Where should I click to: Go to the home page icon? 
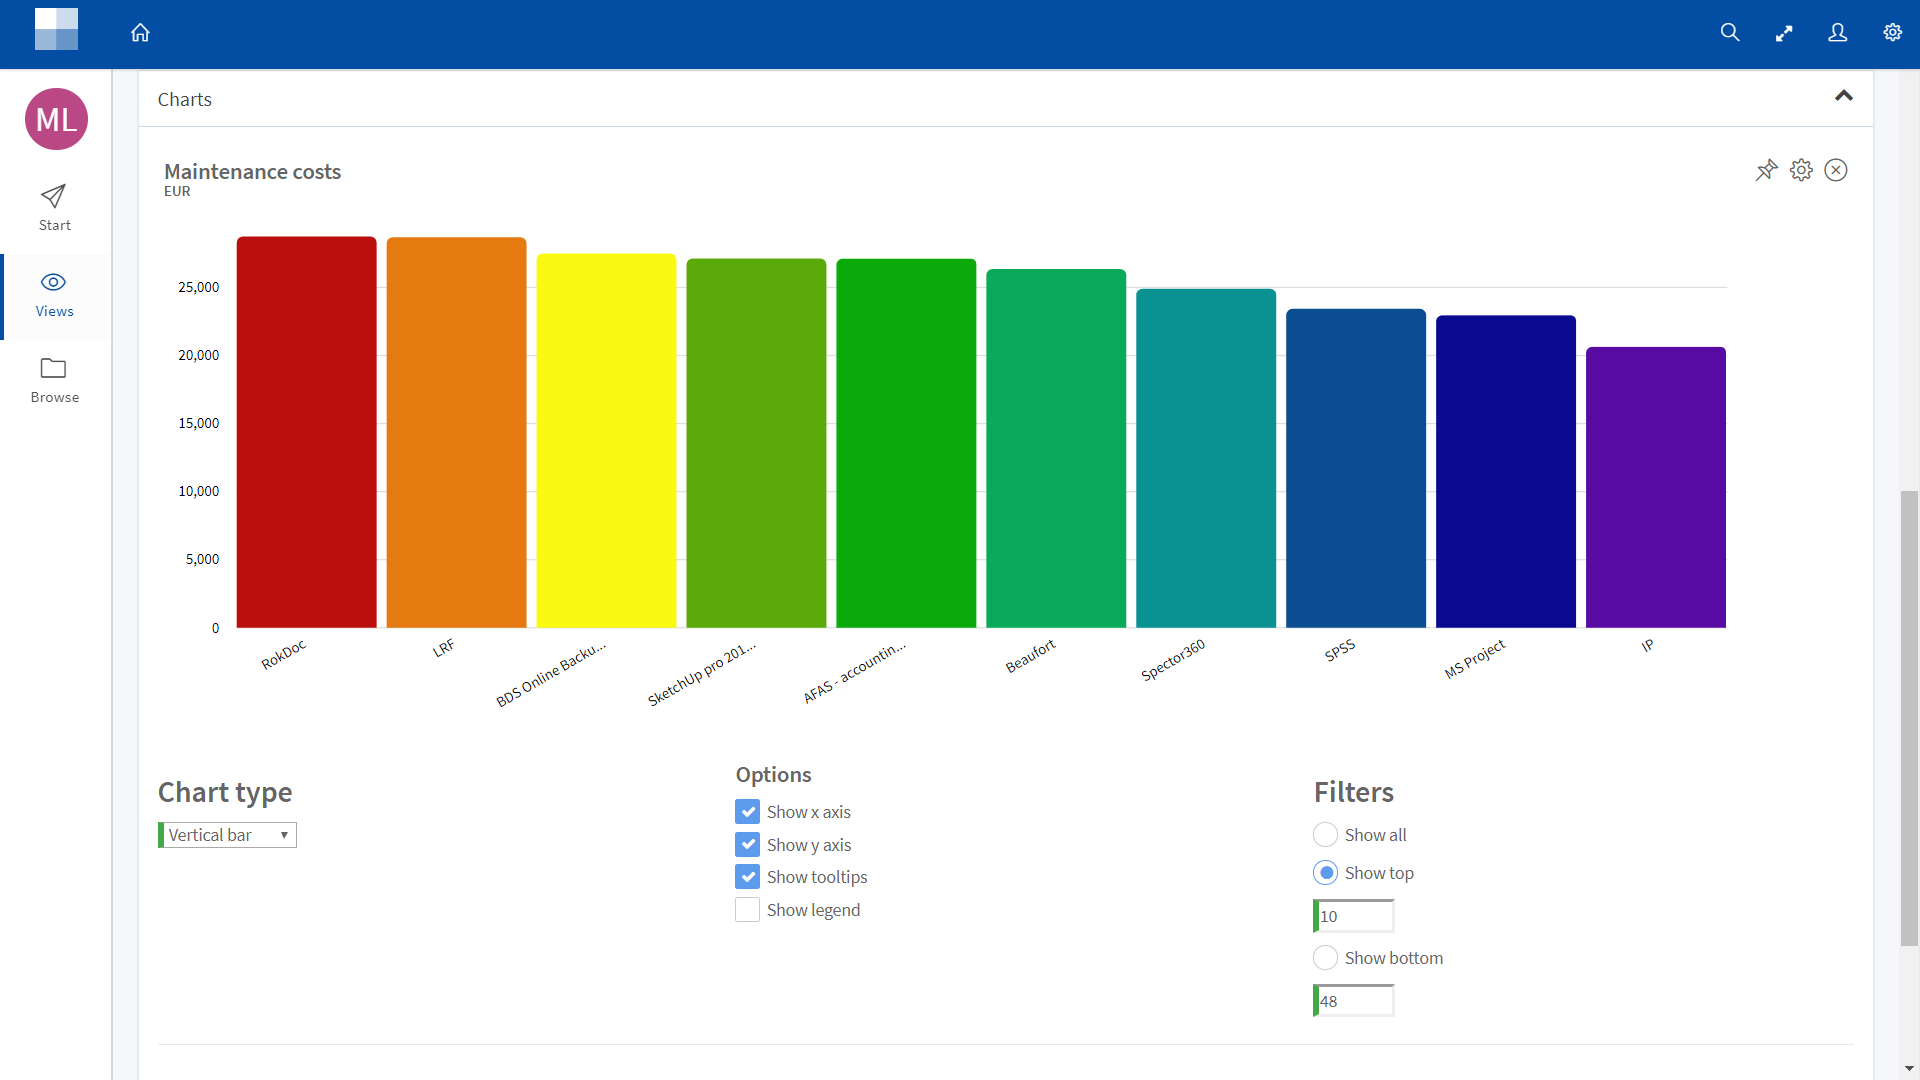(x=140, y=33)
